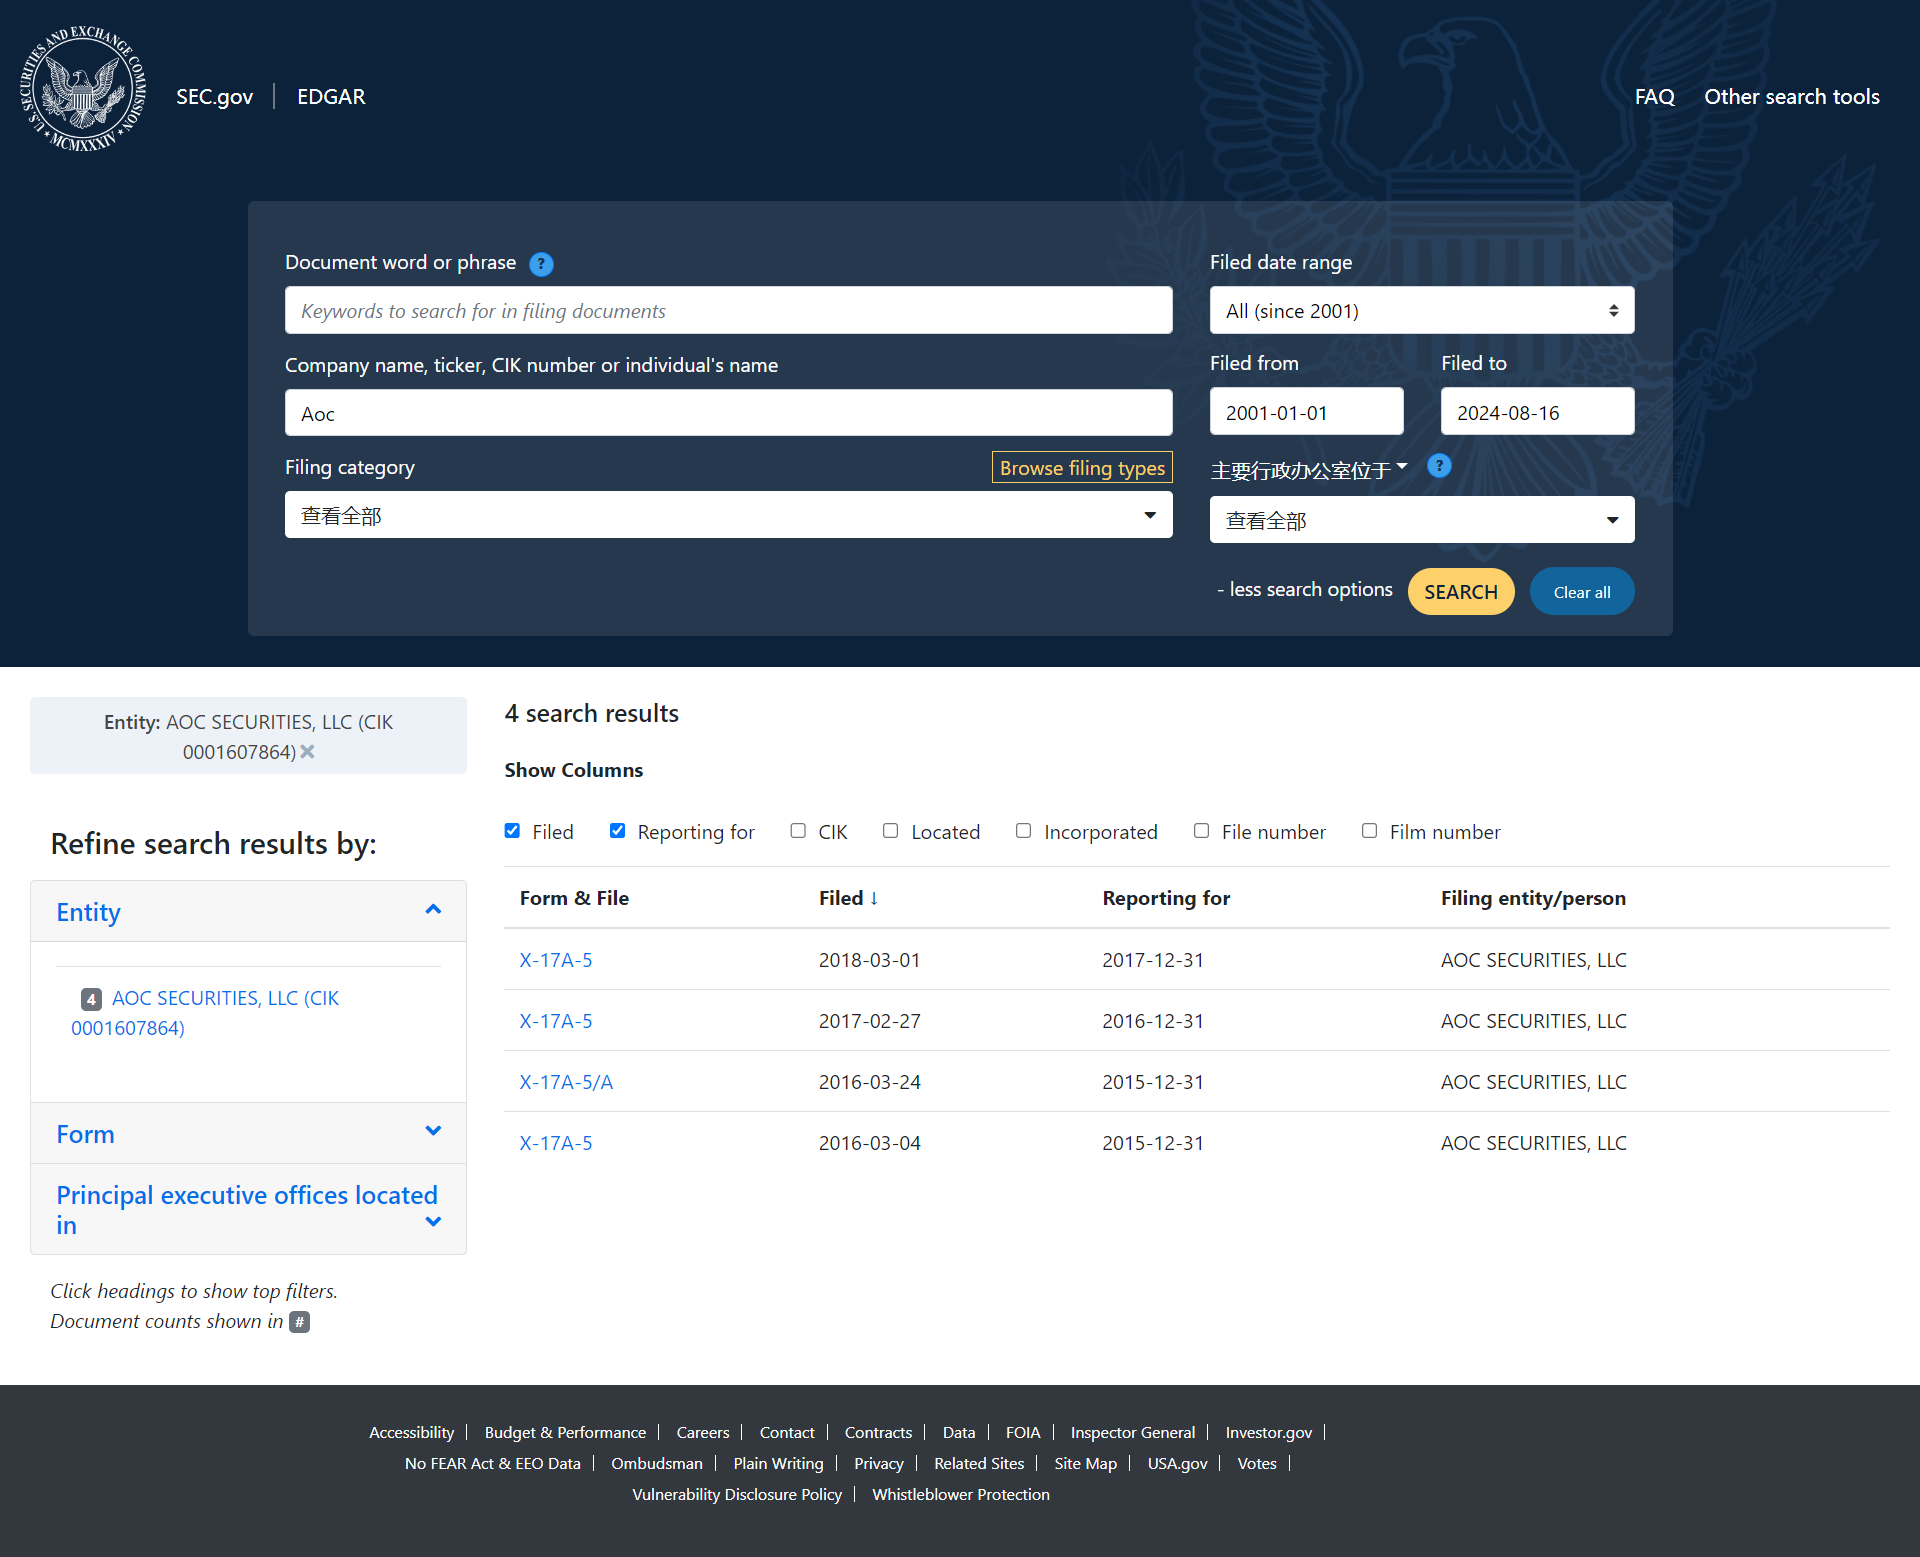
Task: Toggle the Reporting for column checkbox
Action: click(617, 831)
